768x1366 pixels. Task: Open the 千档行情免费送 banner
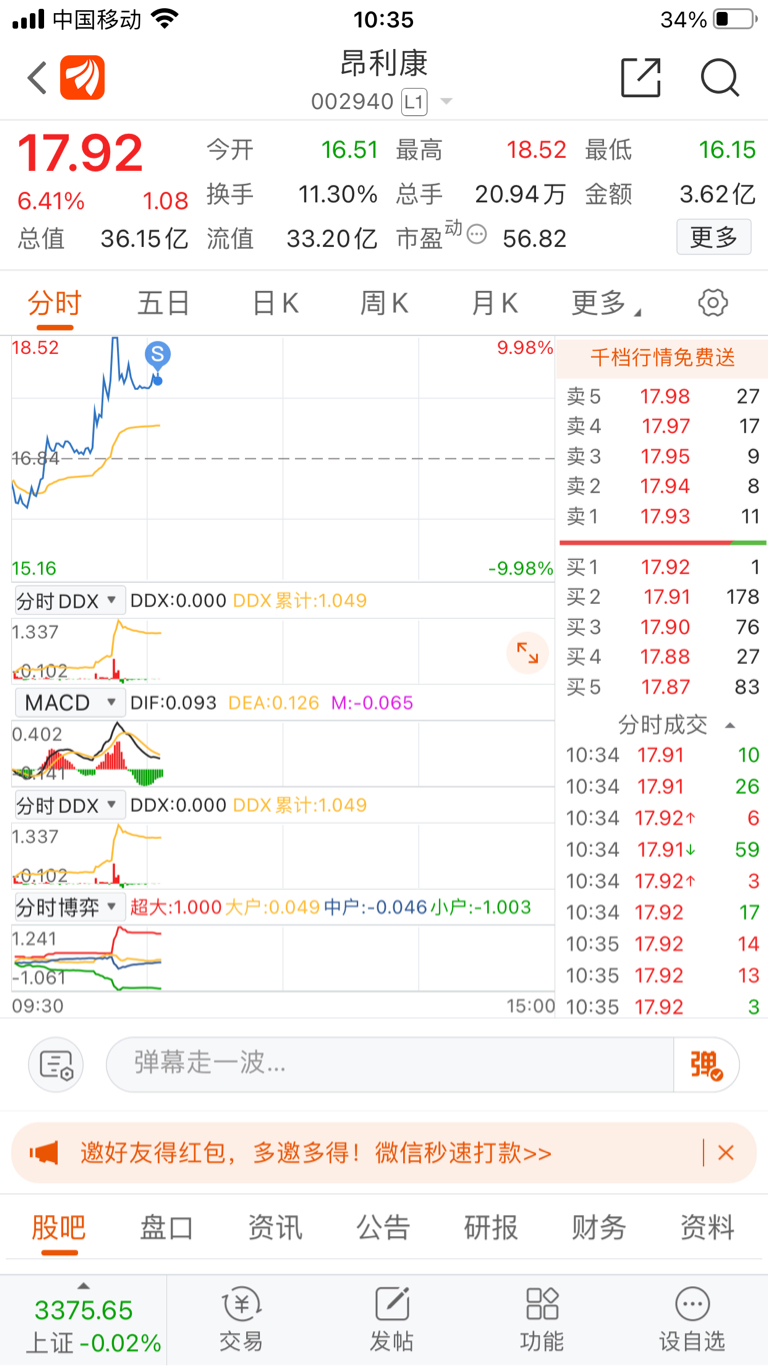[x=662, y=357]
